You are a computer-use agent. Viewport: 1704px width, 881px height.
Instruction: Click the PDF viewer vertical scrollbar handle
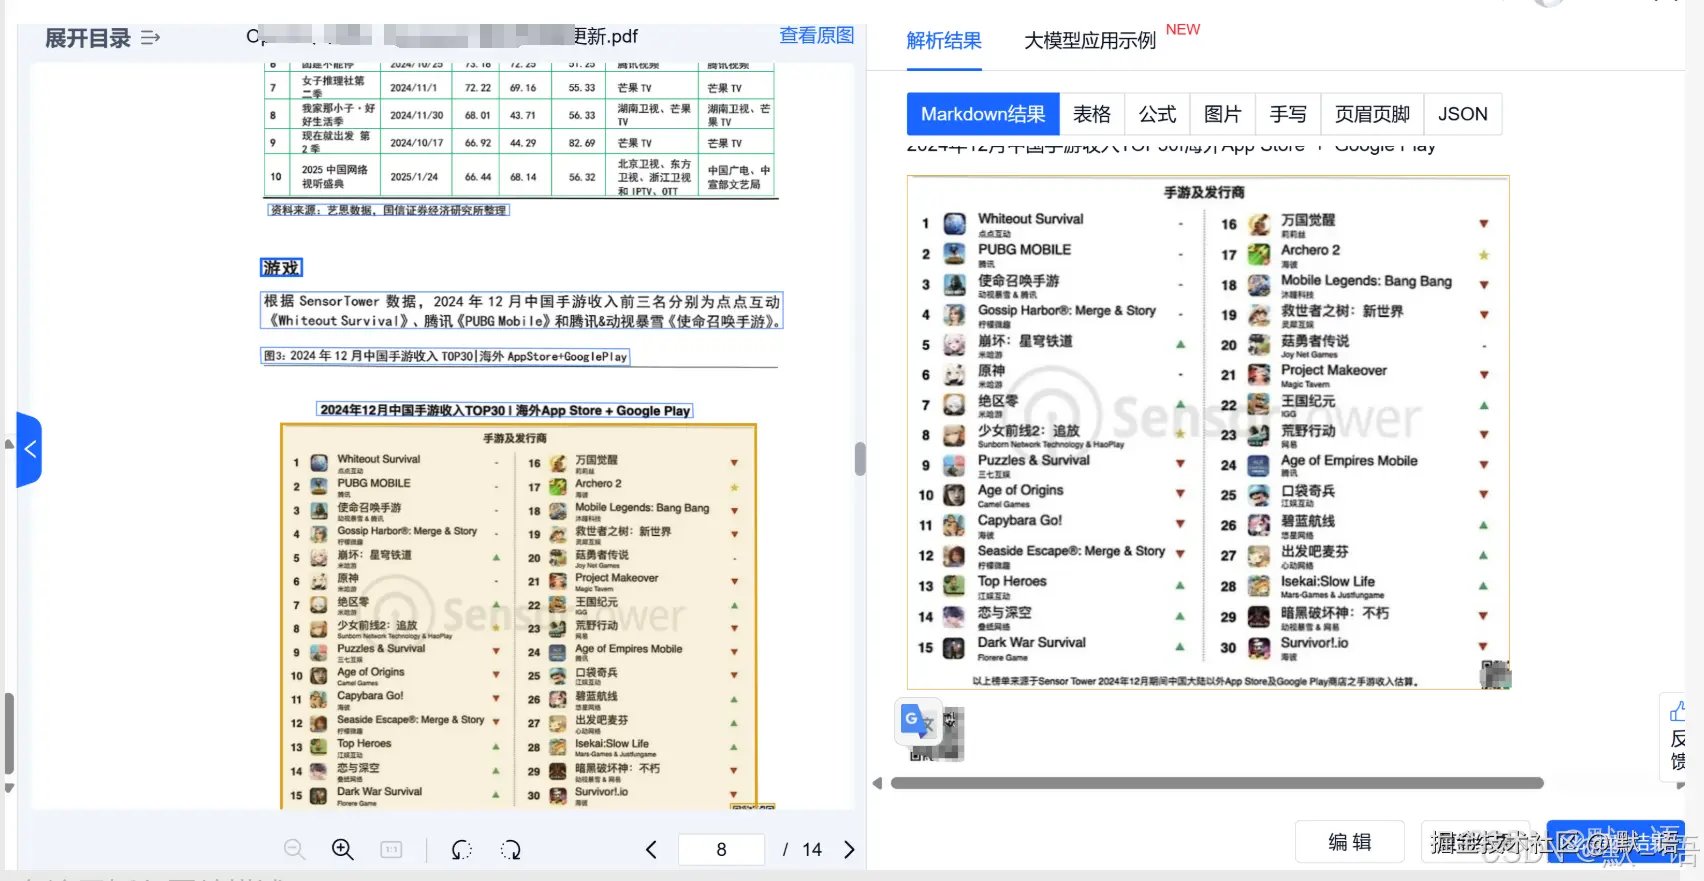click(860, 459)
